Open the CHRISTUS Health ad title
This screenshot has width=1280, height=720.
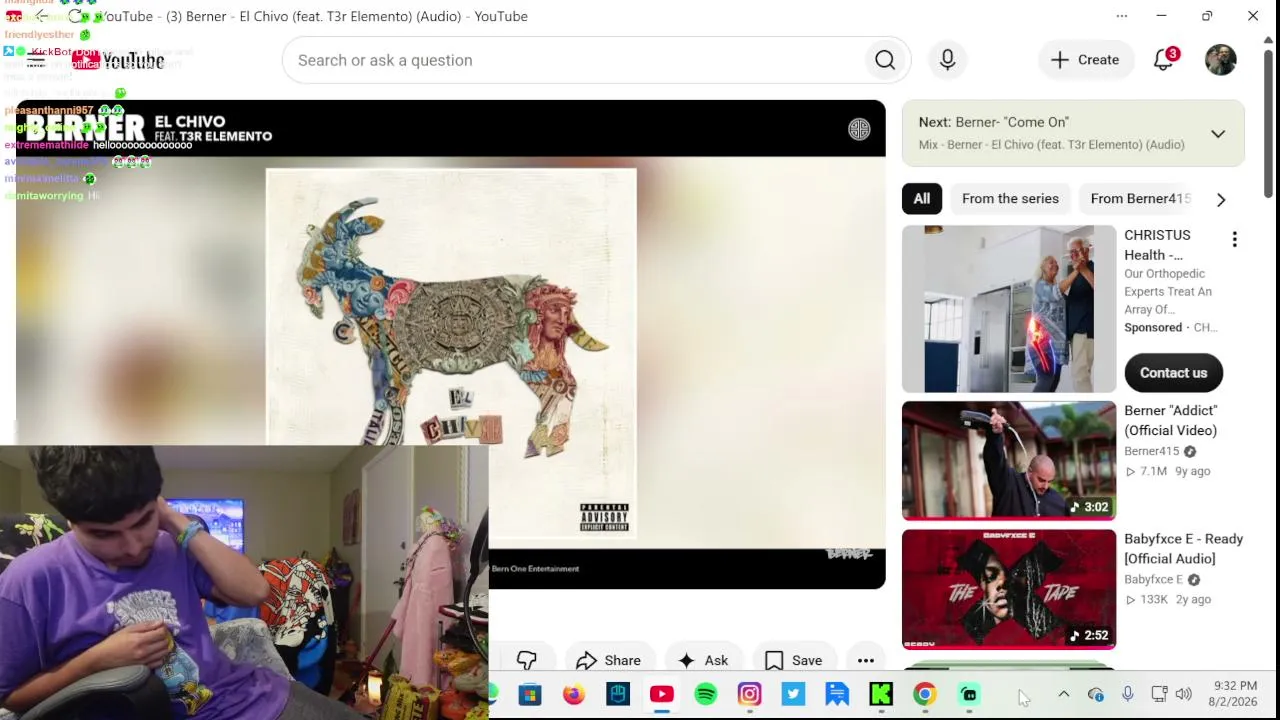tap(1157, 245)
